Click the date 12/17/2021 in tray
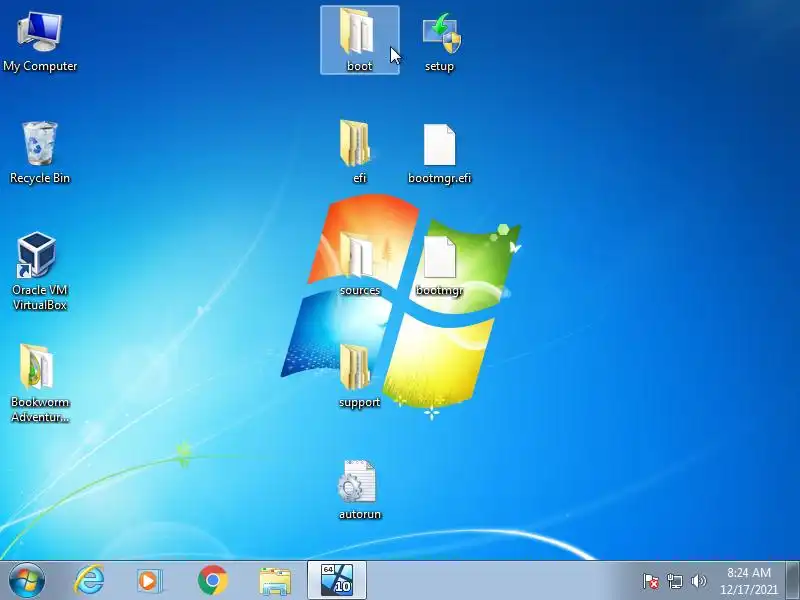This screenshot has width=800, height=600. tap(749, 590)
